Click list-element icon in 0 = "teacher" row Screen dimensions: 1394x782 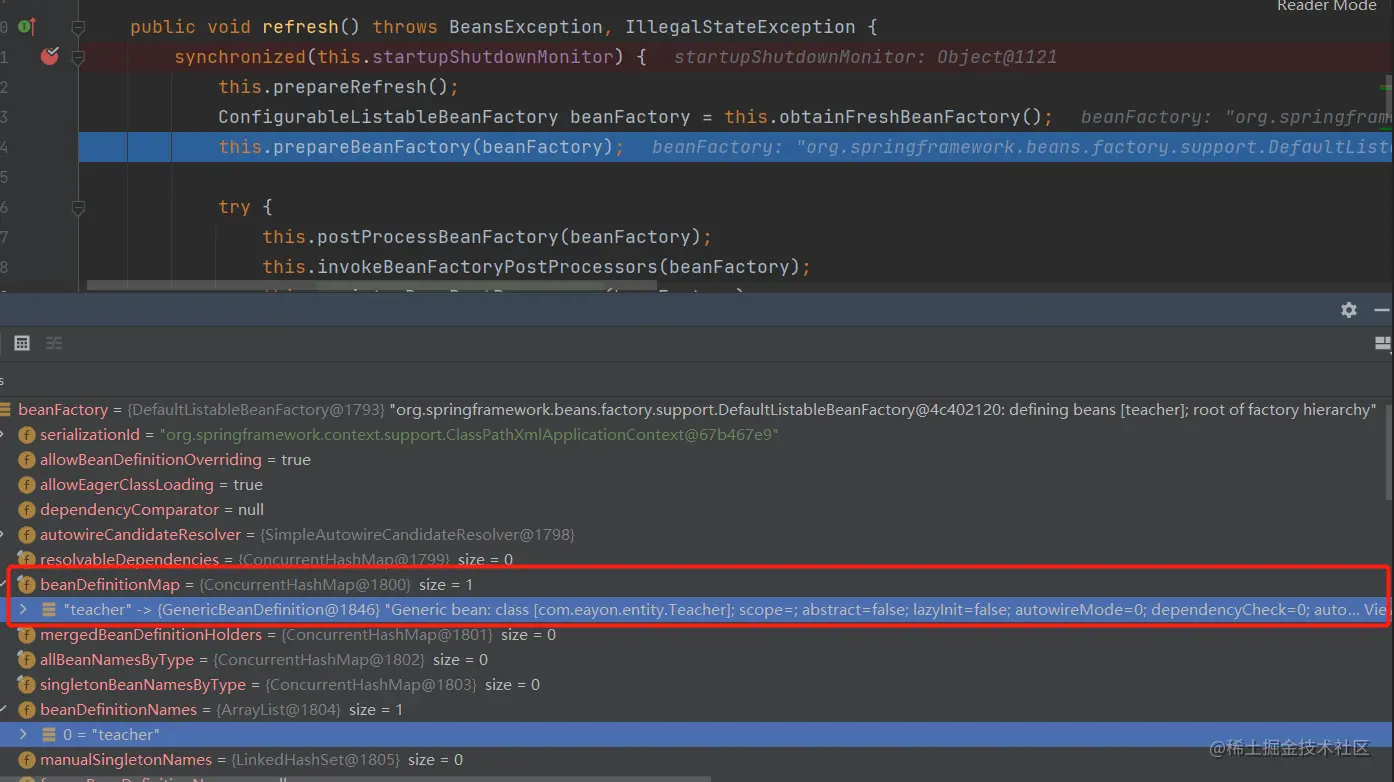[x=49, y=735]
